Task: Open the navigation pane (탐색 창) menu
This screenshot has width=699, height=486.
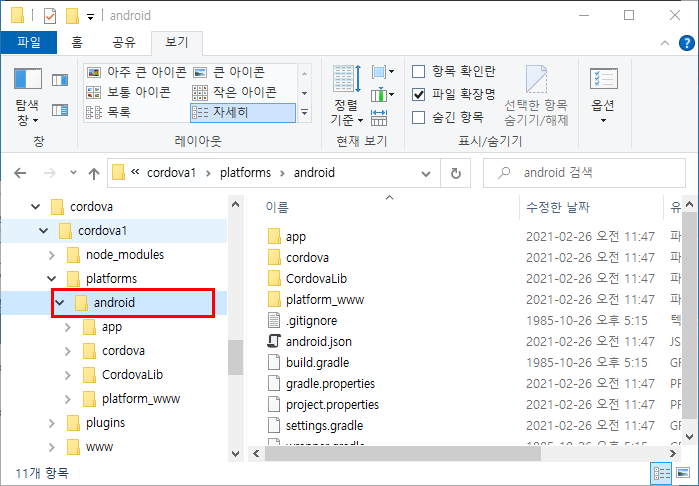Action: [x=28, y=96]
